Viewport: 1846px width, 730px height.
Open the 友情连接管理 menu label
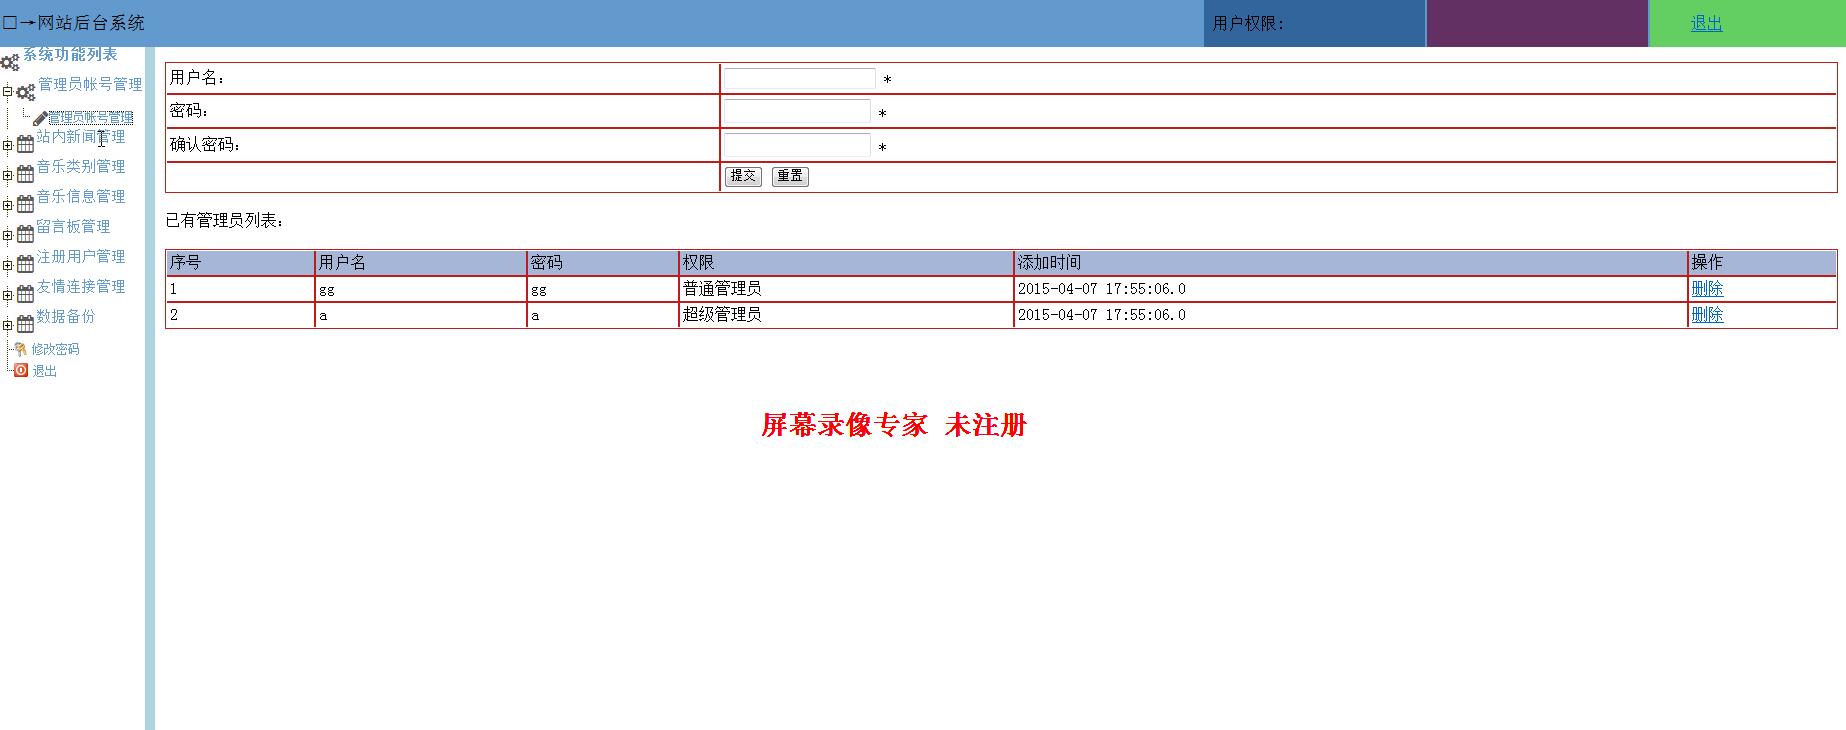[81, 287]
